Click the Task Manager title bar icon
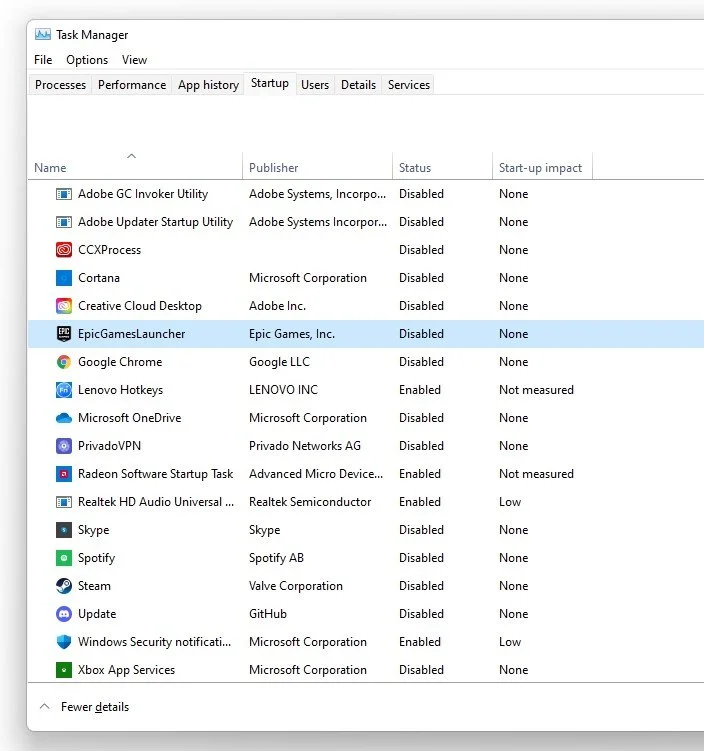Image resolution: width=704 pixels, height=751 pixels. click(x=43, y=34)
